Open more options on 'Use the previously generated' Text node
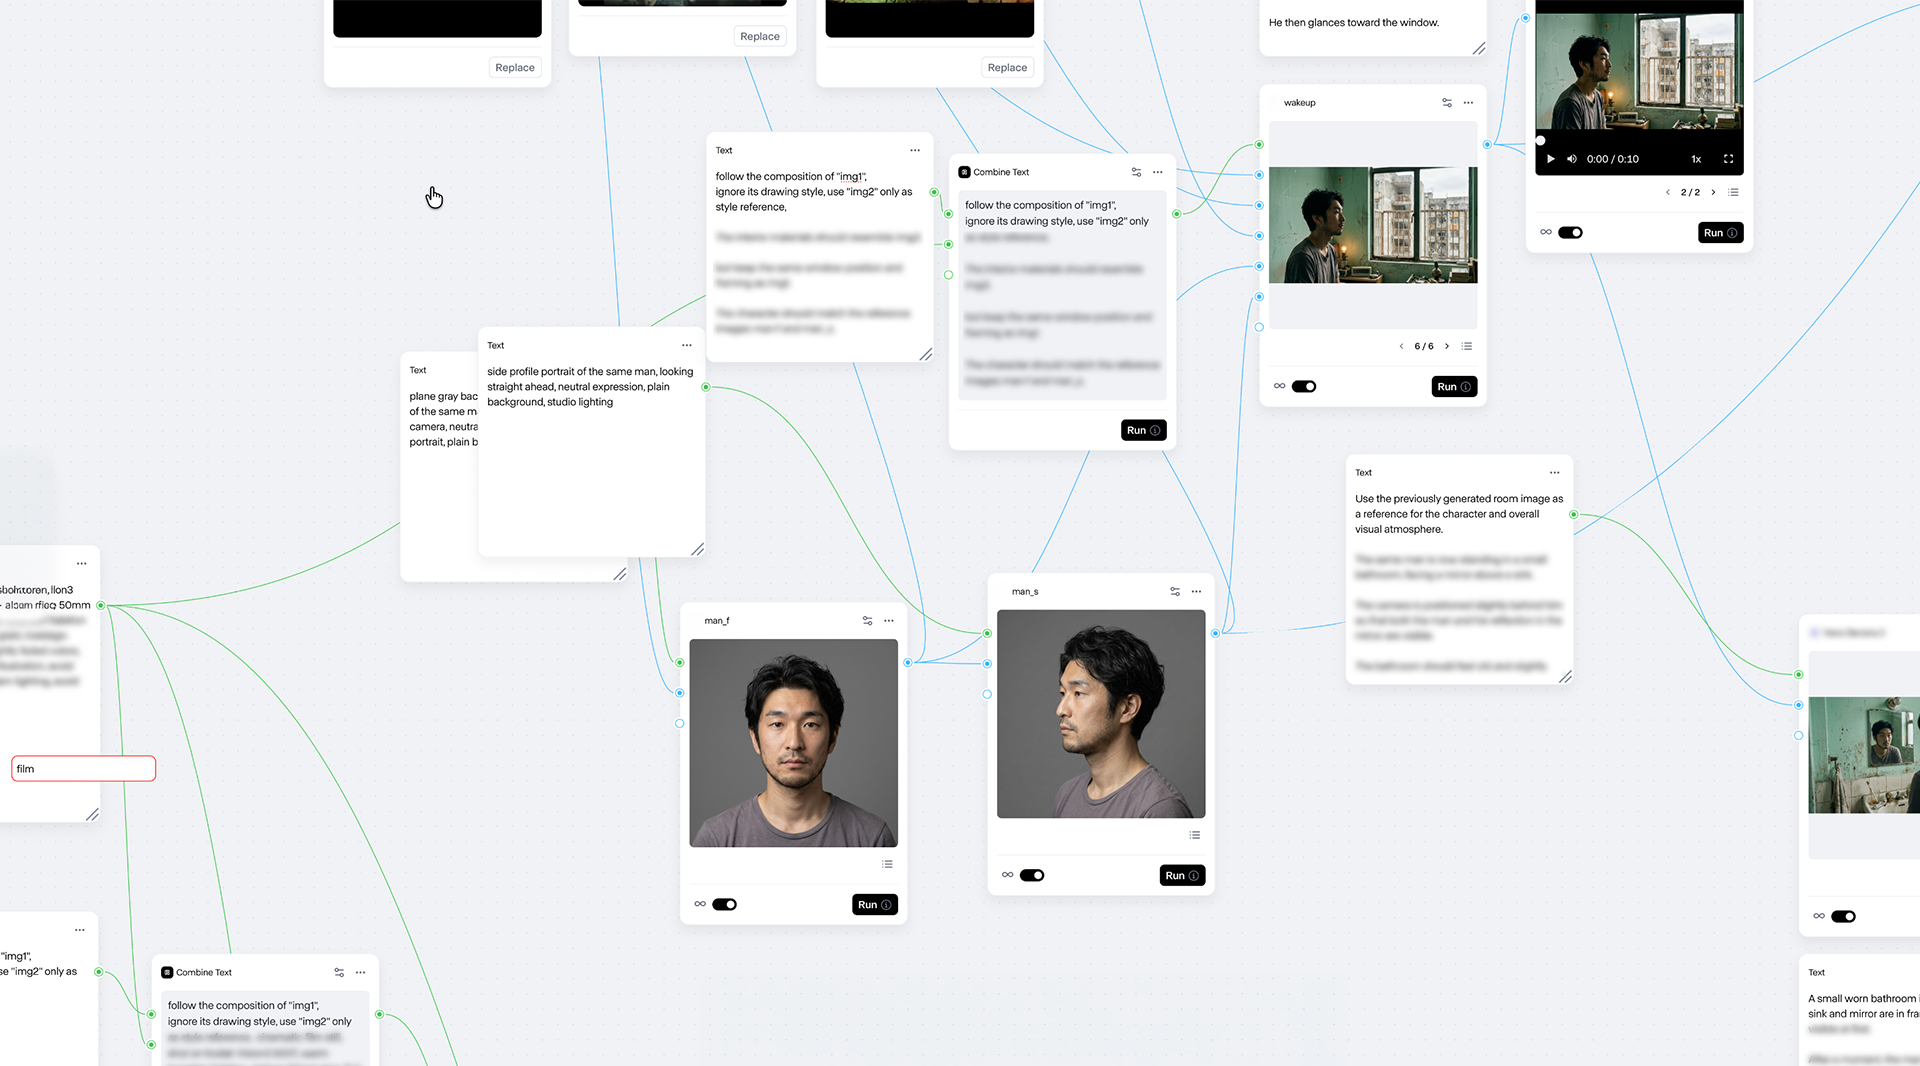The width and height of the screenshot is (1920, 1066). click(1555, 473)
